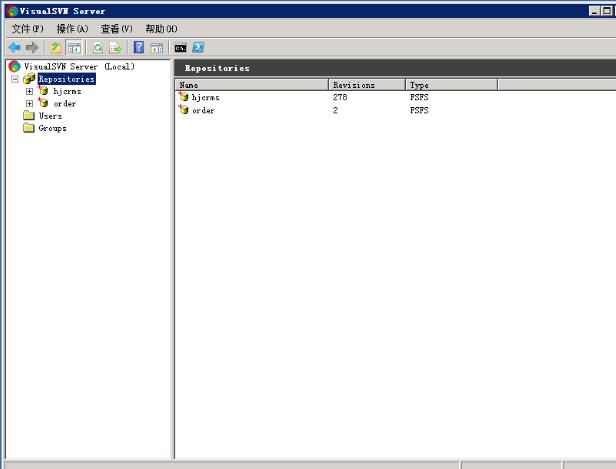
Task: Click the VisualSVN Server (Local) tree icon
Action: [15, 66]
